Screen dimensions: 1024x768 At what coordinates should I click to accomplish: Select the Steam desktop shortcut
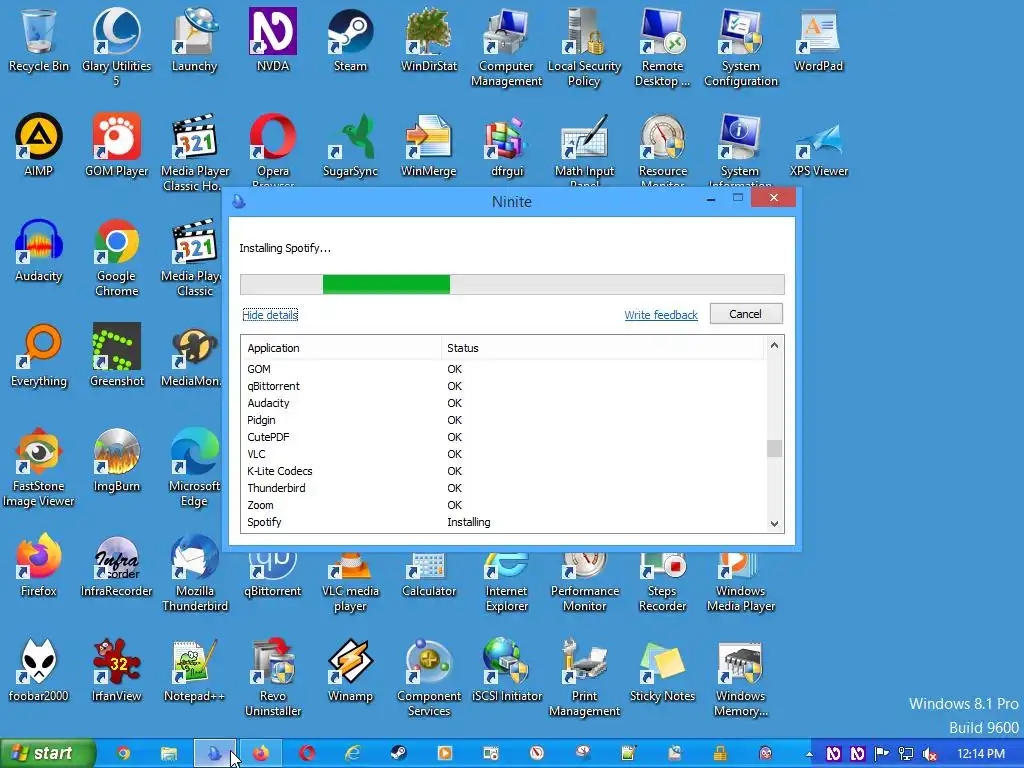tap(350, 39)
